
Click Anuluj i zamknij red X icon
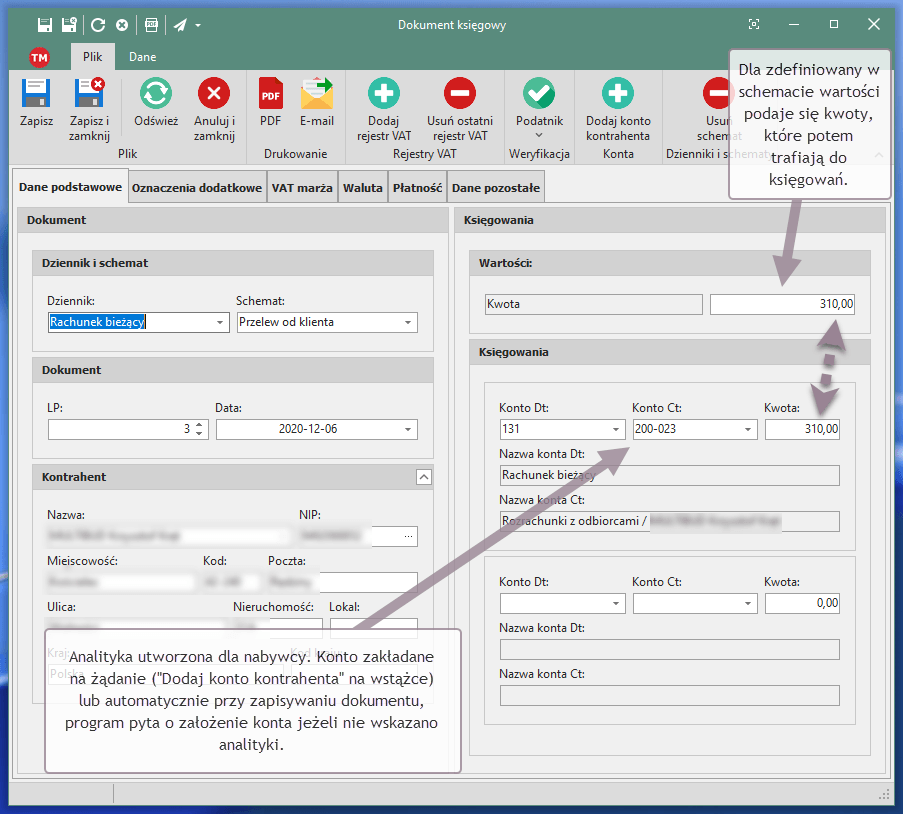(214, 95)
